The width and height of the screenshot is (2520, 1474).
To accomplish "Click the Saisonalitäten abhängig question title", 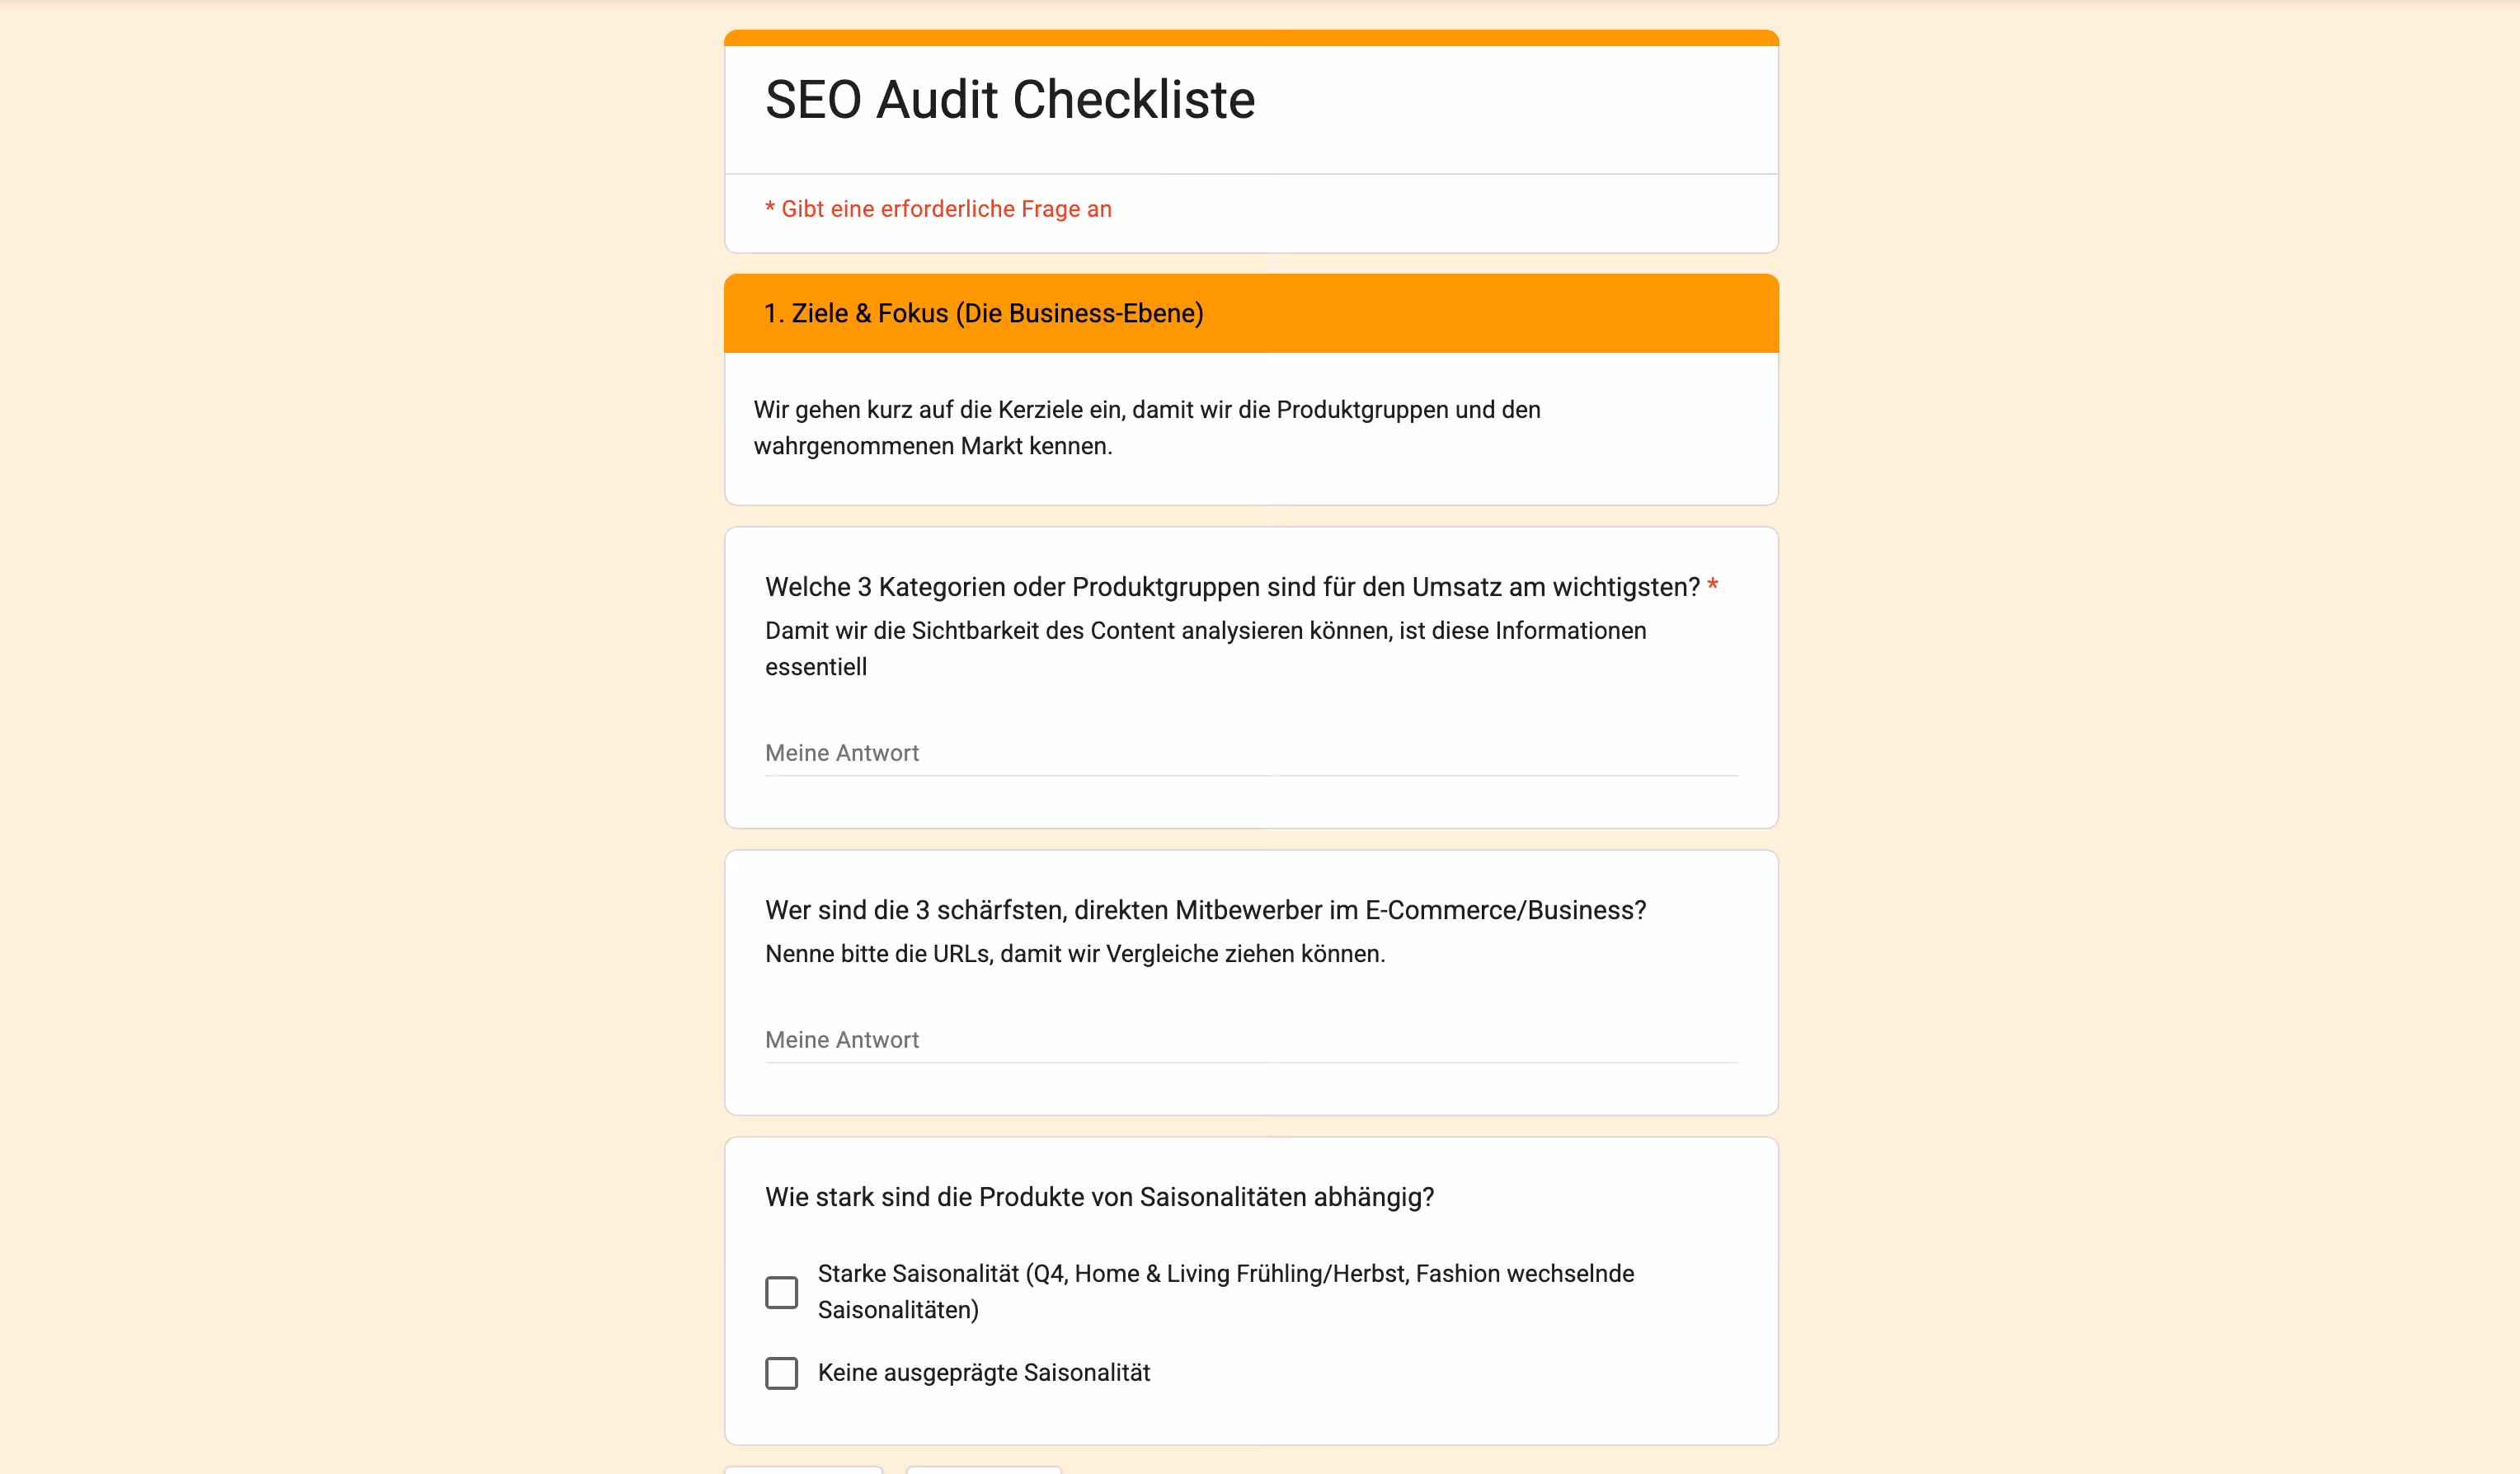I will pyautogui.click(x=1099, y=1197).
